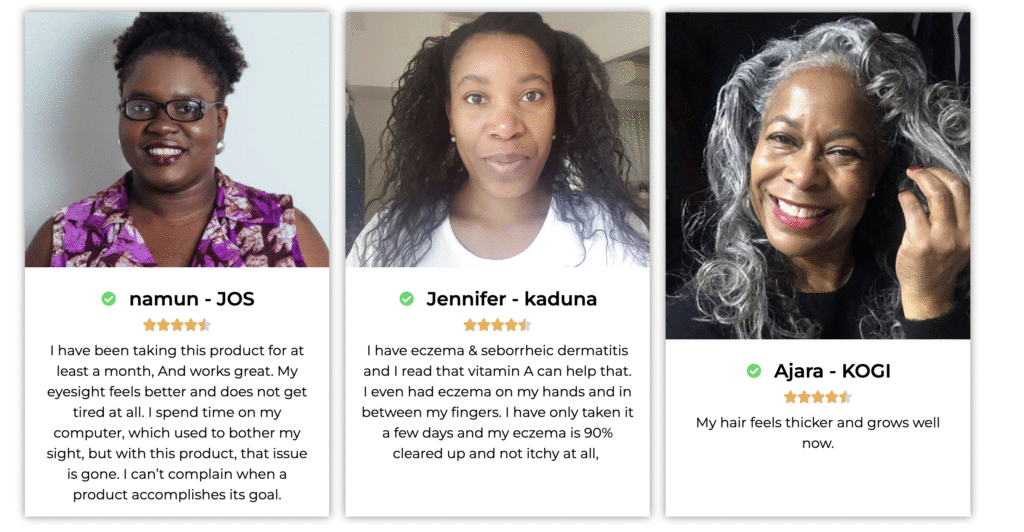Click the half star in Ajara's rating
The height and width of the screenshot is (532, 1024).
pyautogui.click(x=845, y=396)
